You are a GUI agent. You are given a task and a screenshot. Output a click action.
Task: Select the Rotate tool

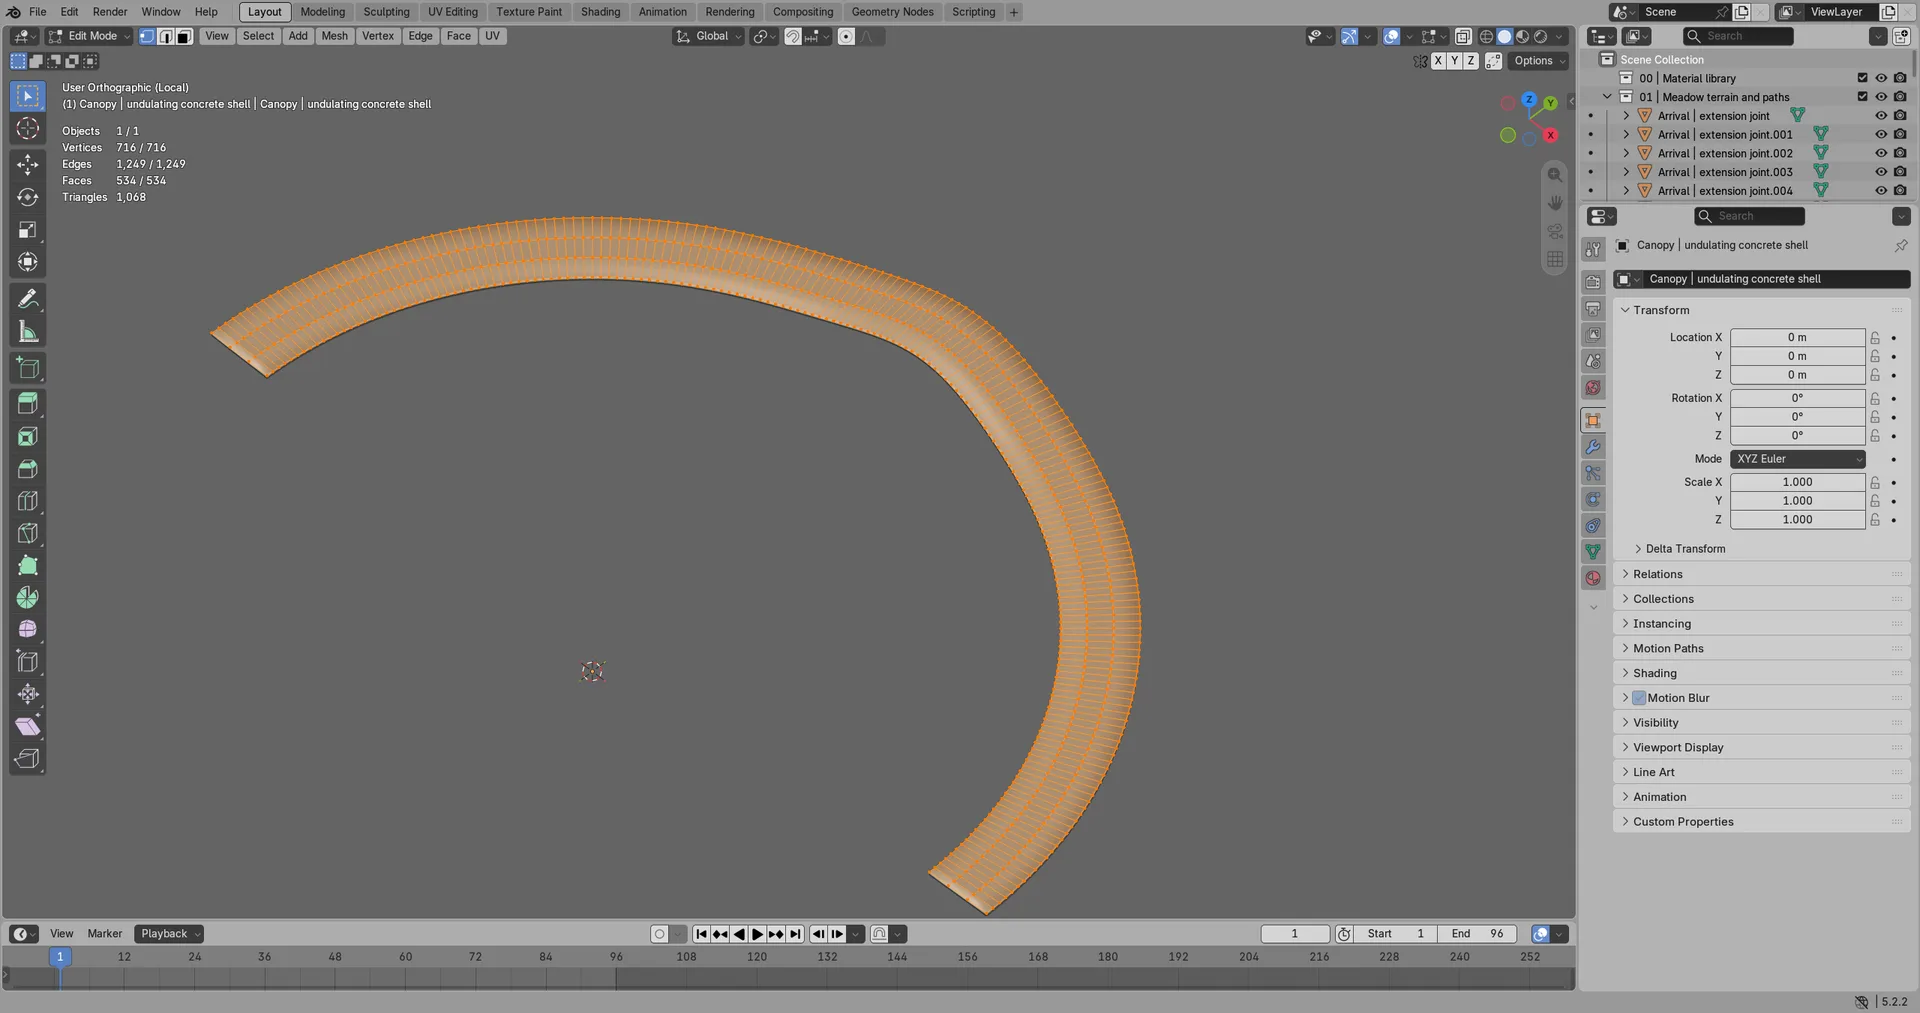point(28,197)
